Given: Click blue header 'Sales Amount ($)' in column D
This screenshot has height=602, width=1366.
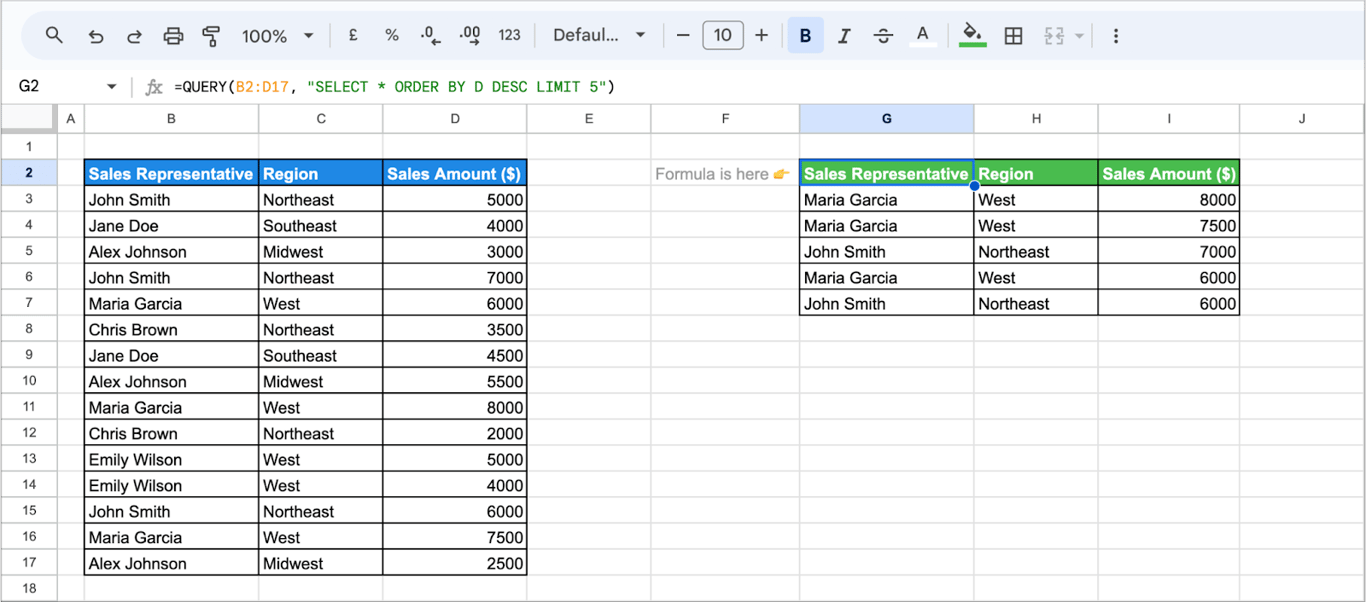Looking at the screenshot, I should click(x=455, y=173).
